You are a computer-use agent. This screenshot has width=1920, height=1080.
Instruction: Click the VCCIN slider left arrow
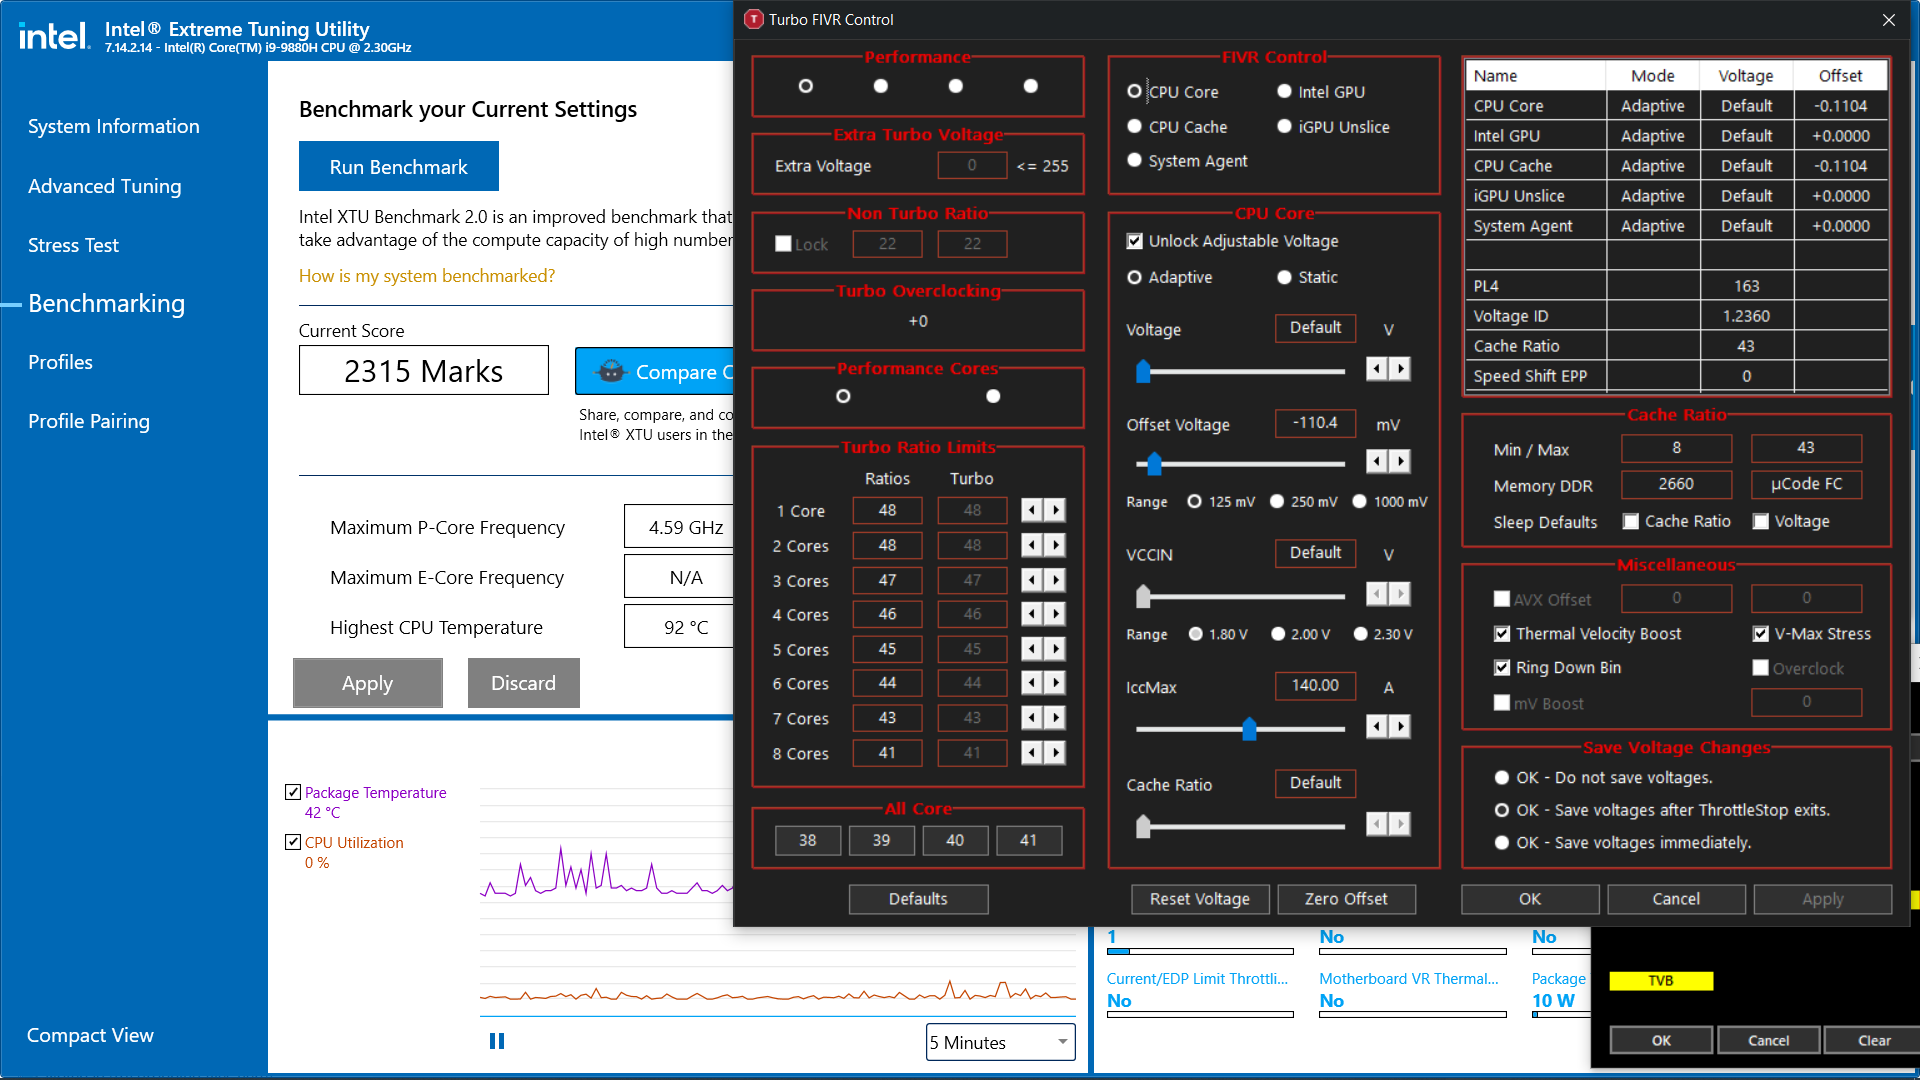pos(1377,594)
